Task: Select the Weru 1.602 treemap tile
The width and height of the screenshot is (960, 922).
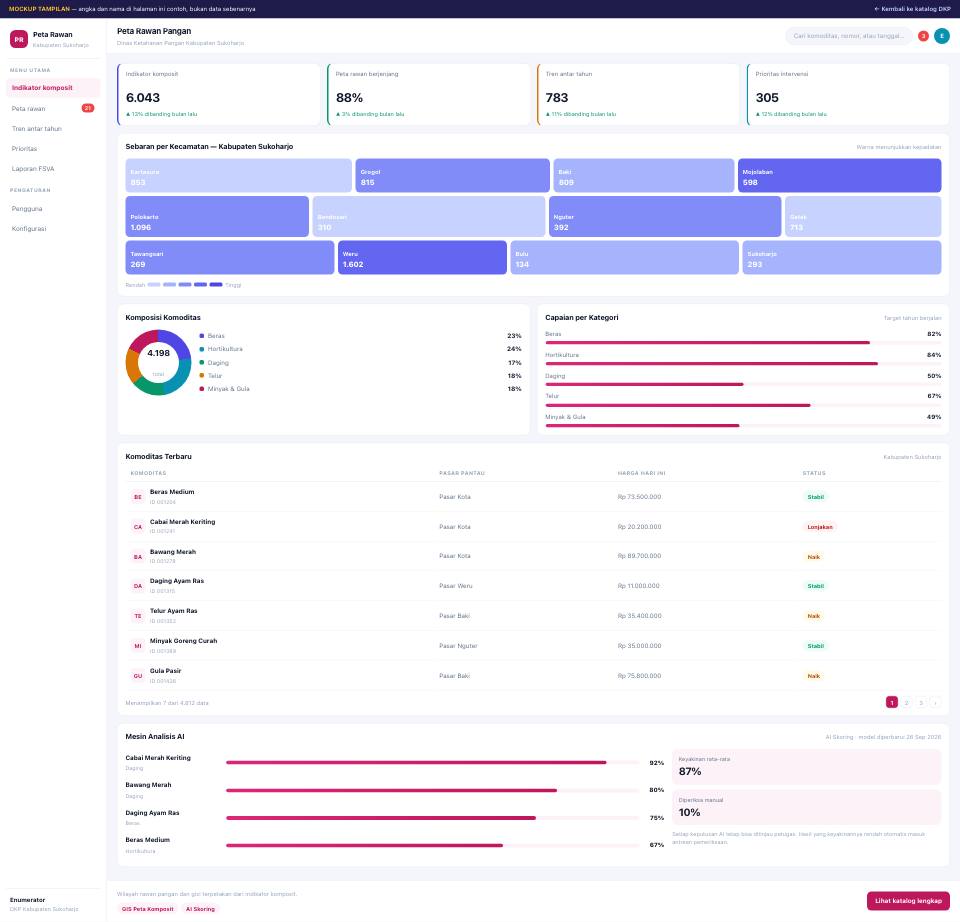Action: 422,258
